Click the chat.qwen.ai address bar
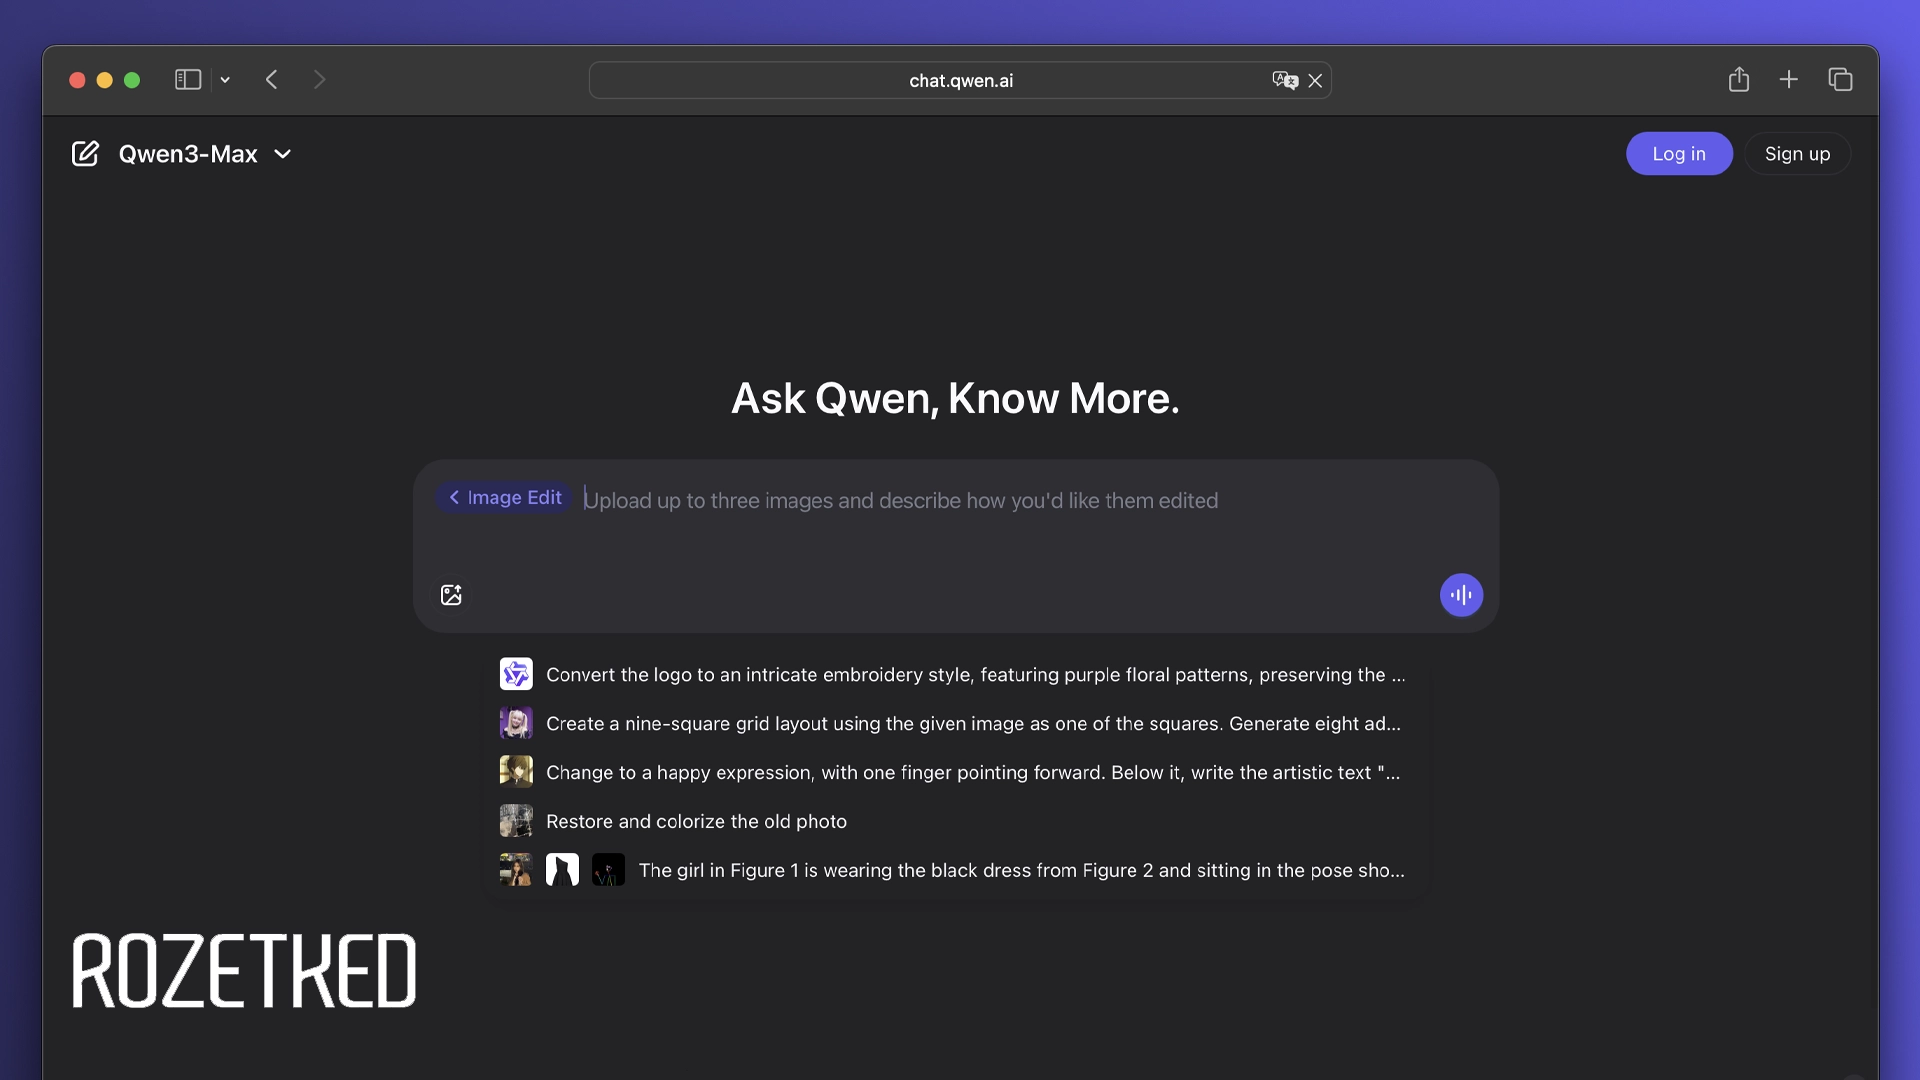 point(960,80)
